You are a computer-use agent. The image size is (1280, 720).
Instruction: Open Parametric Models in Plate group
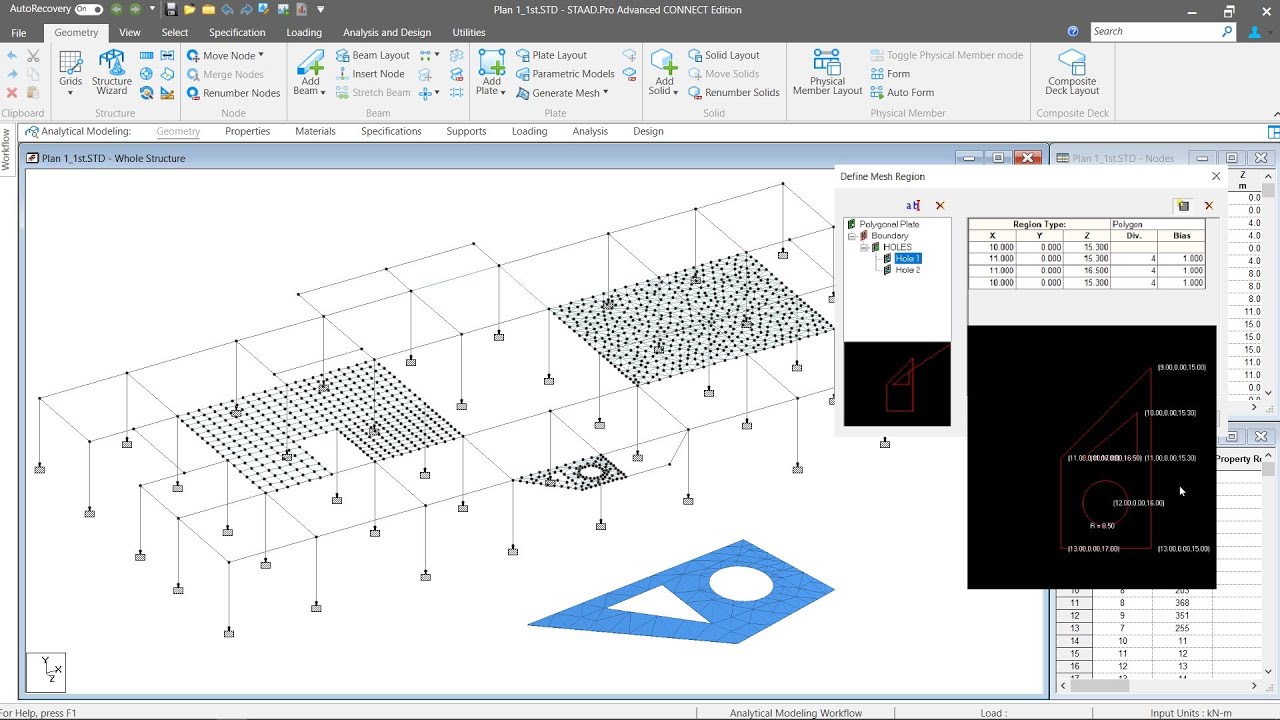[566, 74]
